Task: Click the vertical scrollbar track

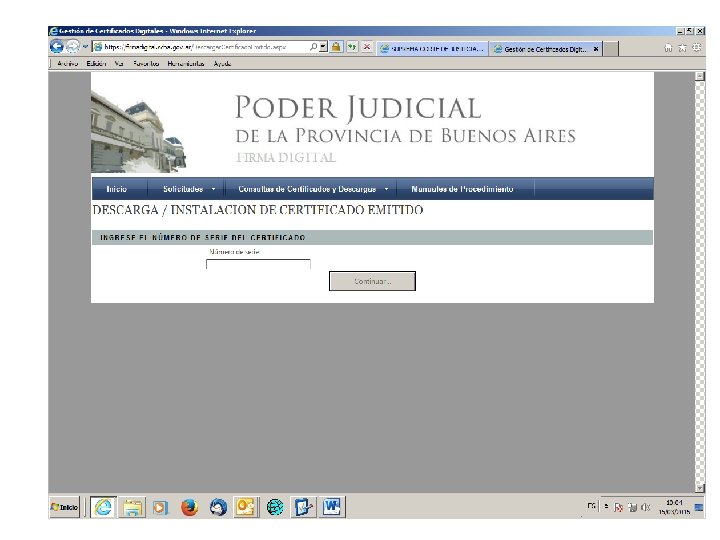Action: [699, 282]
